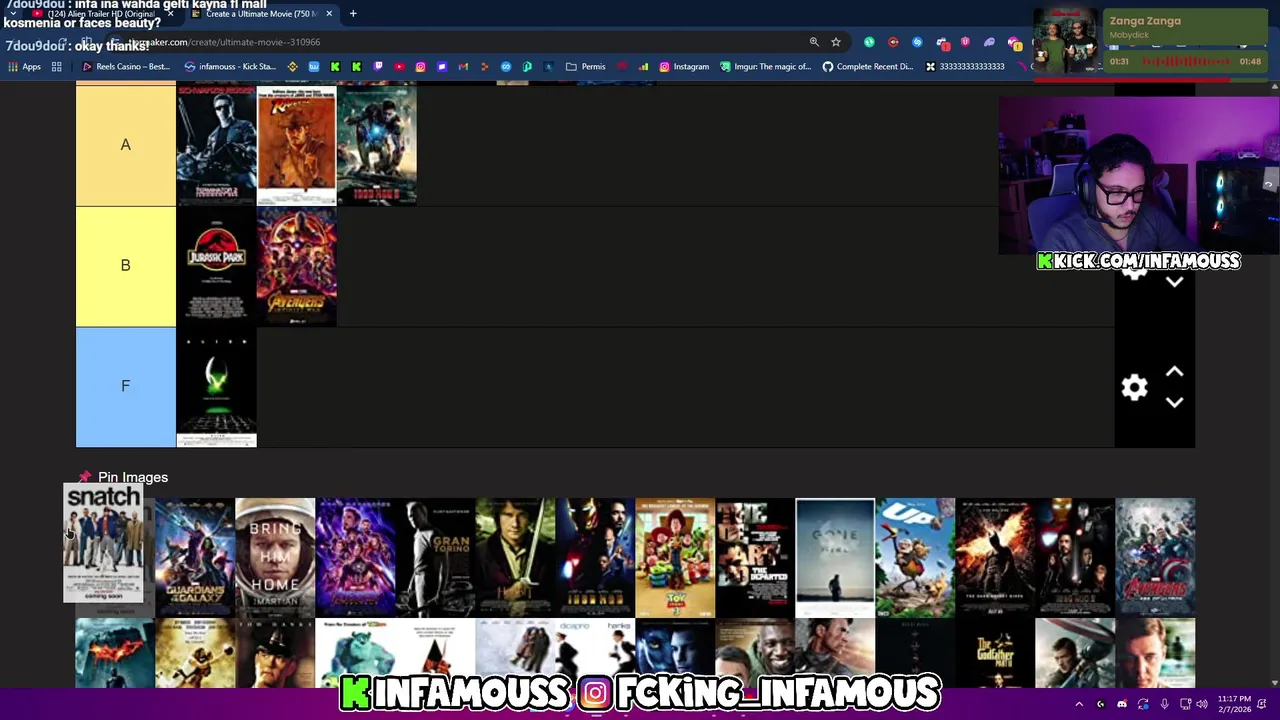Select the Terminator poster in the A tier

[x=216, y=145]
